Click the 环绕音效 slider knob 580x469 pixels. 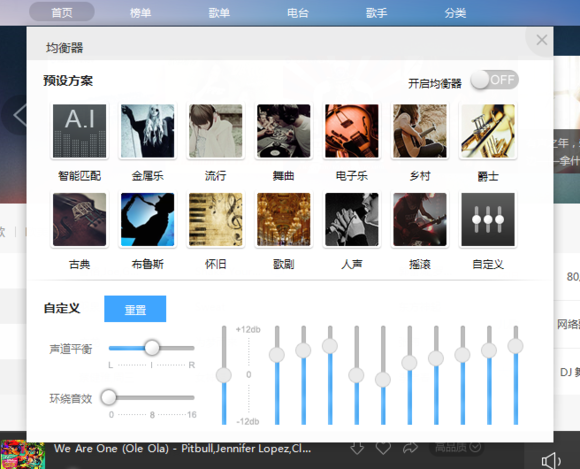(109, 397)
